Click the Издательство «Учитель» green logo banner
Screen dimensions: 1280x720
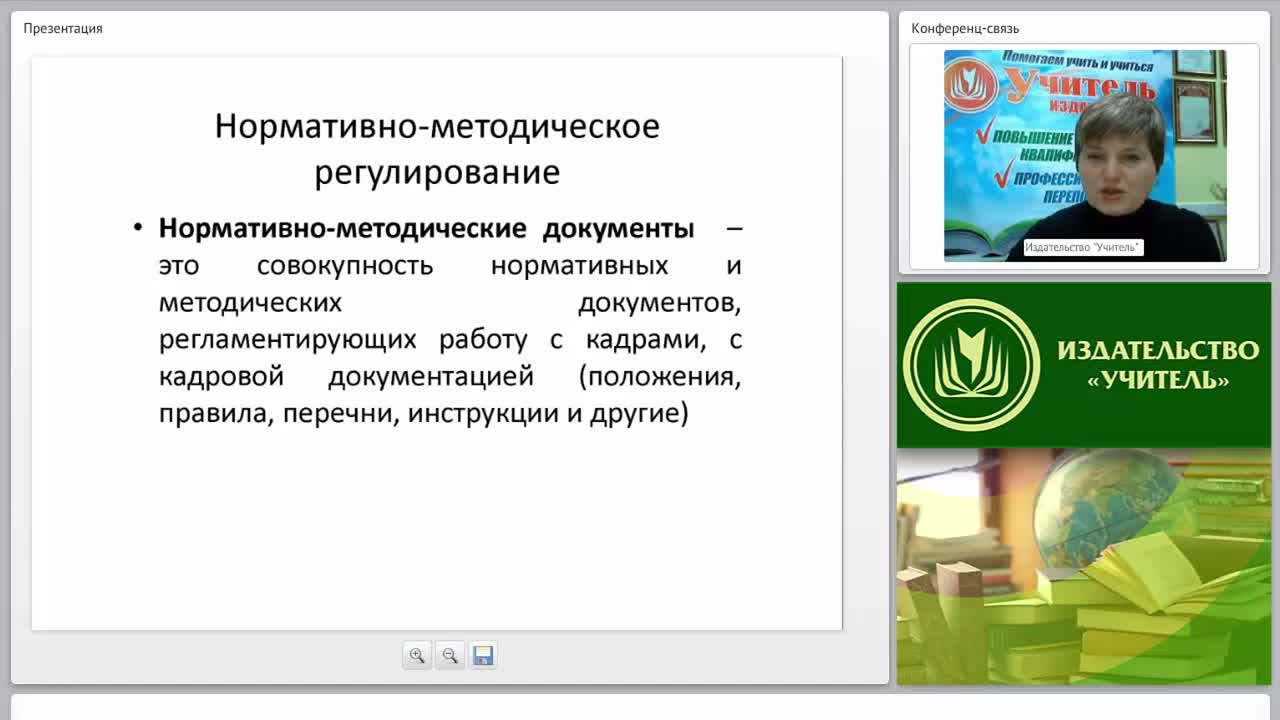pyautogui.click(x=1084, y=365)
